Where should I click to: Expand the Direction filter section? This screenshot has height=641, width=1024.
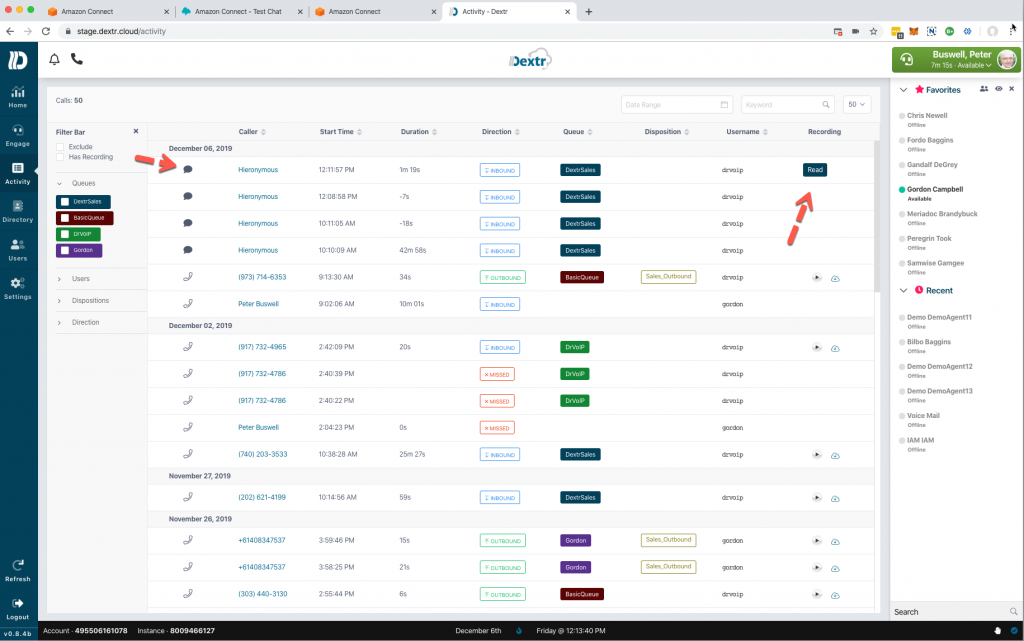pyautogui.click(x=59, y=322)
